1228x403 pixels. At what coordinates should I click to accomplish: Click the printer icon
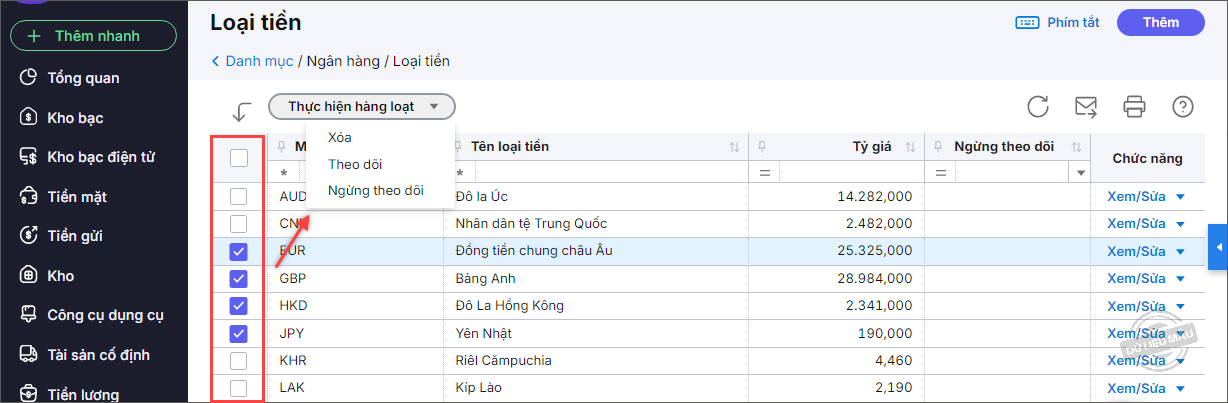tap(1134, 106)
